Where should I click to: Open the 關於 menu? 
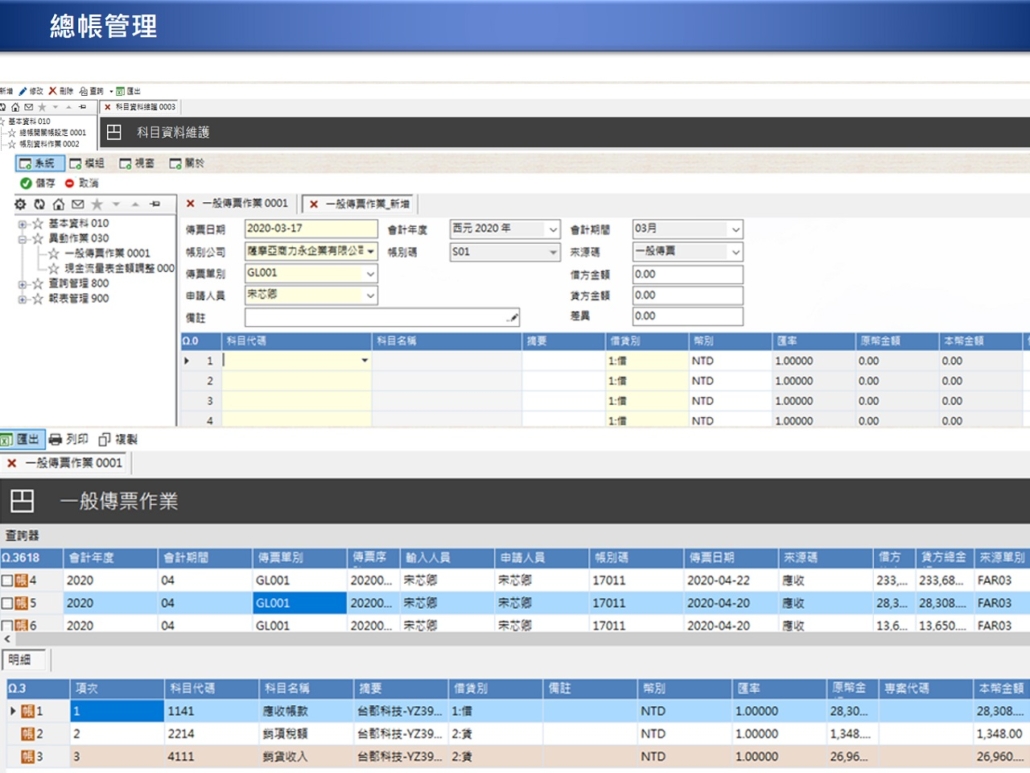[187, 163]
